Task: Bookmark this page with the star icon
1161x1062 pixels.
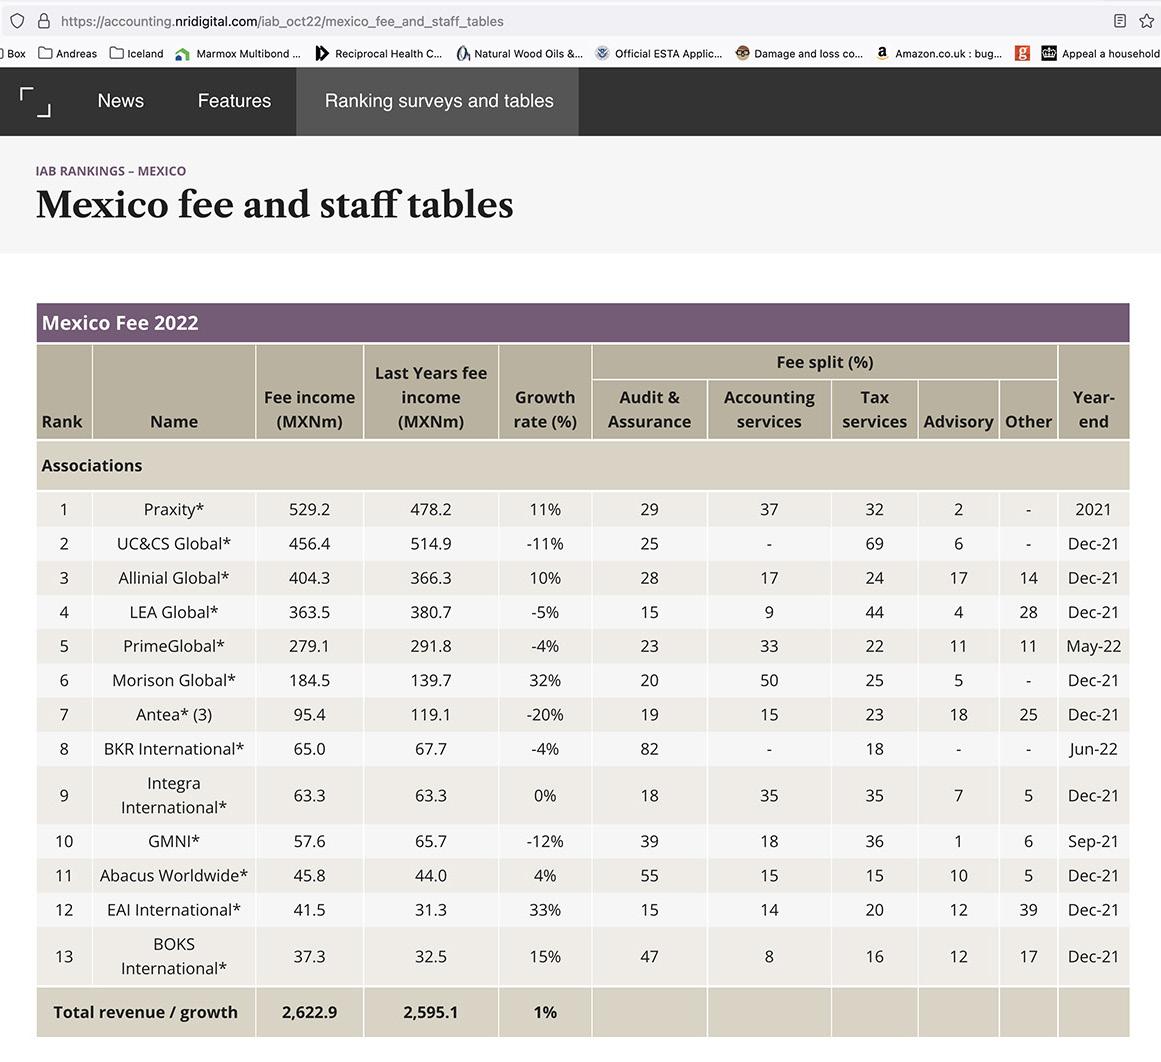Action: click(x=1147, y=21)
